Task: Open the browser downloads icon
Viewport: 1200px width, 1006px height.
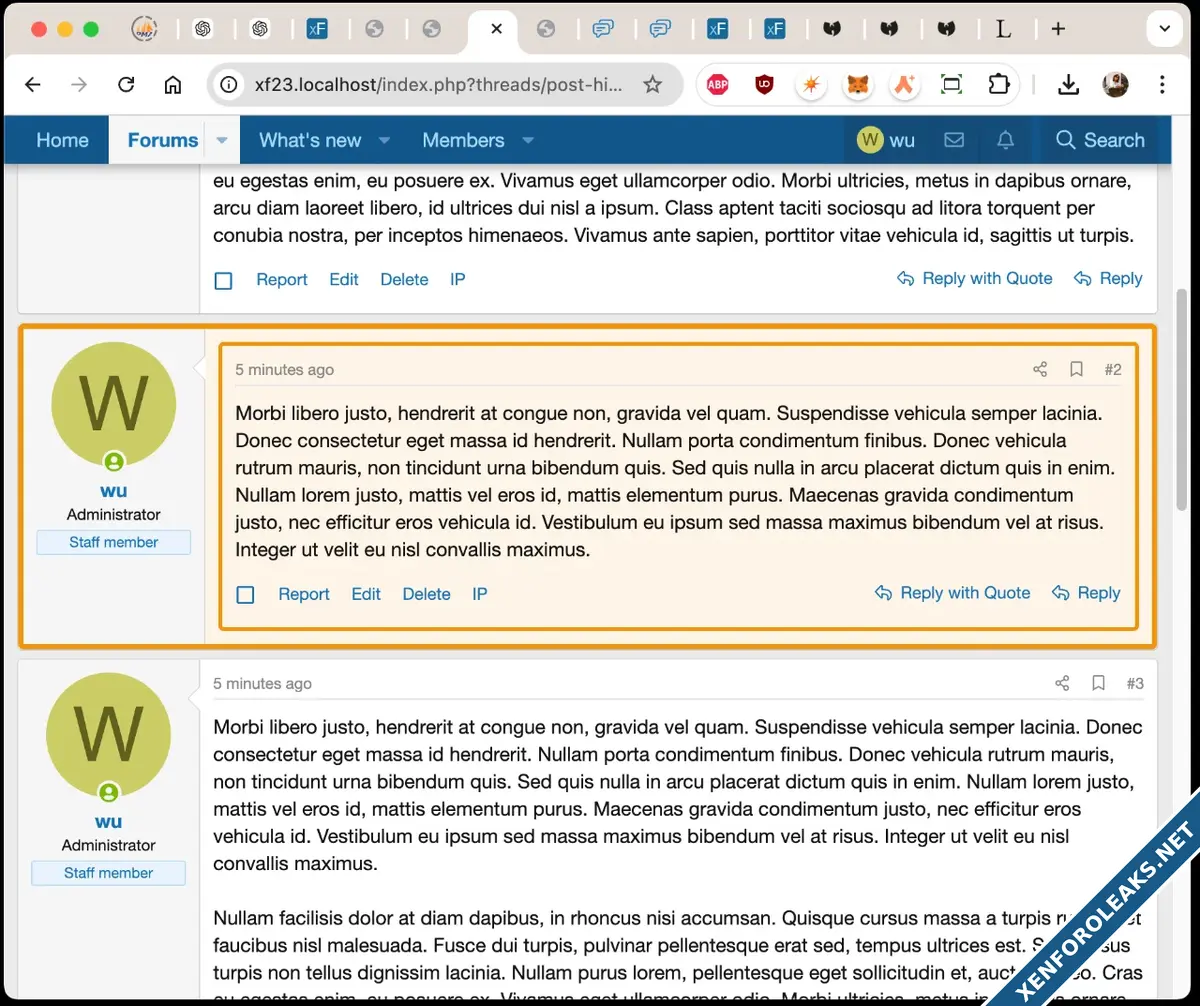Action: (1068, 85)
